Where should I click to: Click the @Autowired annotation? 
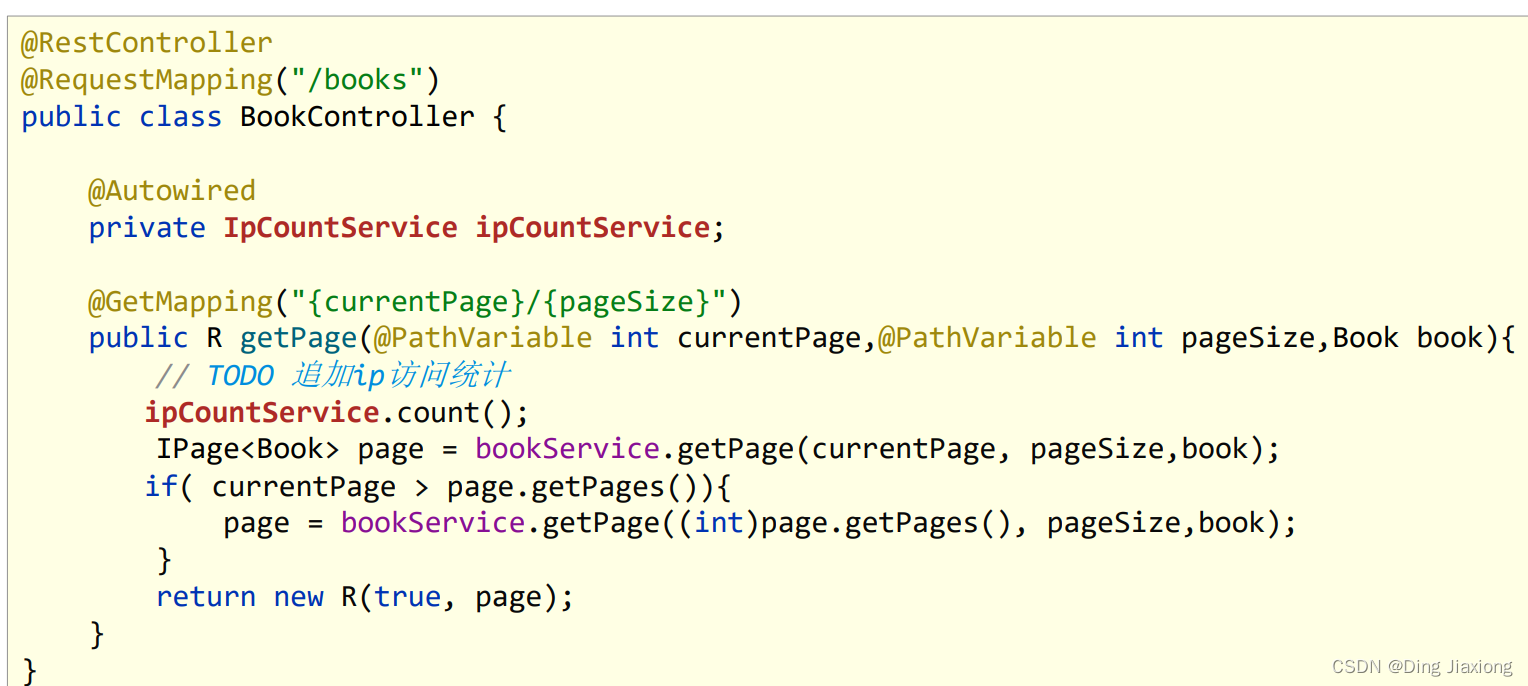172,190
